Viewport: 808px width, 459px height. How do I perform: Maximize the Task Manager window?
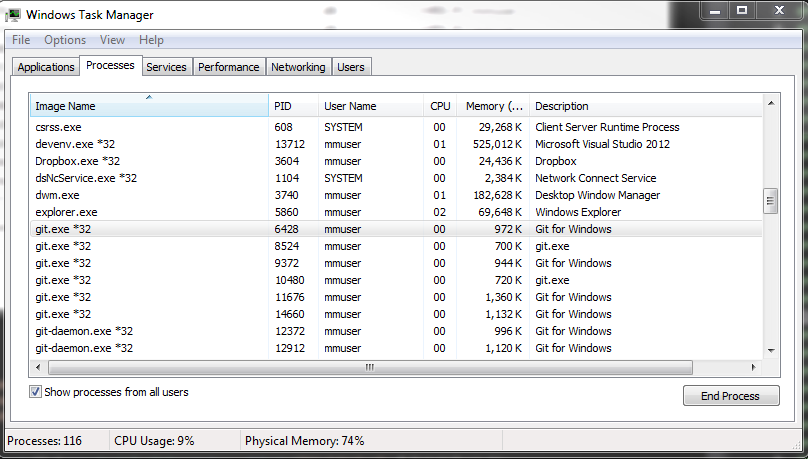point(742,11)
